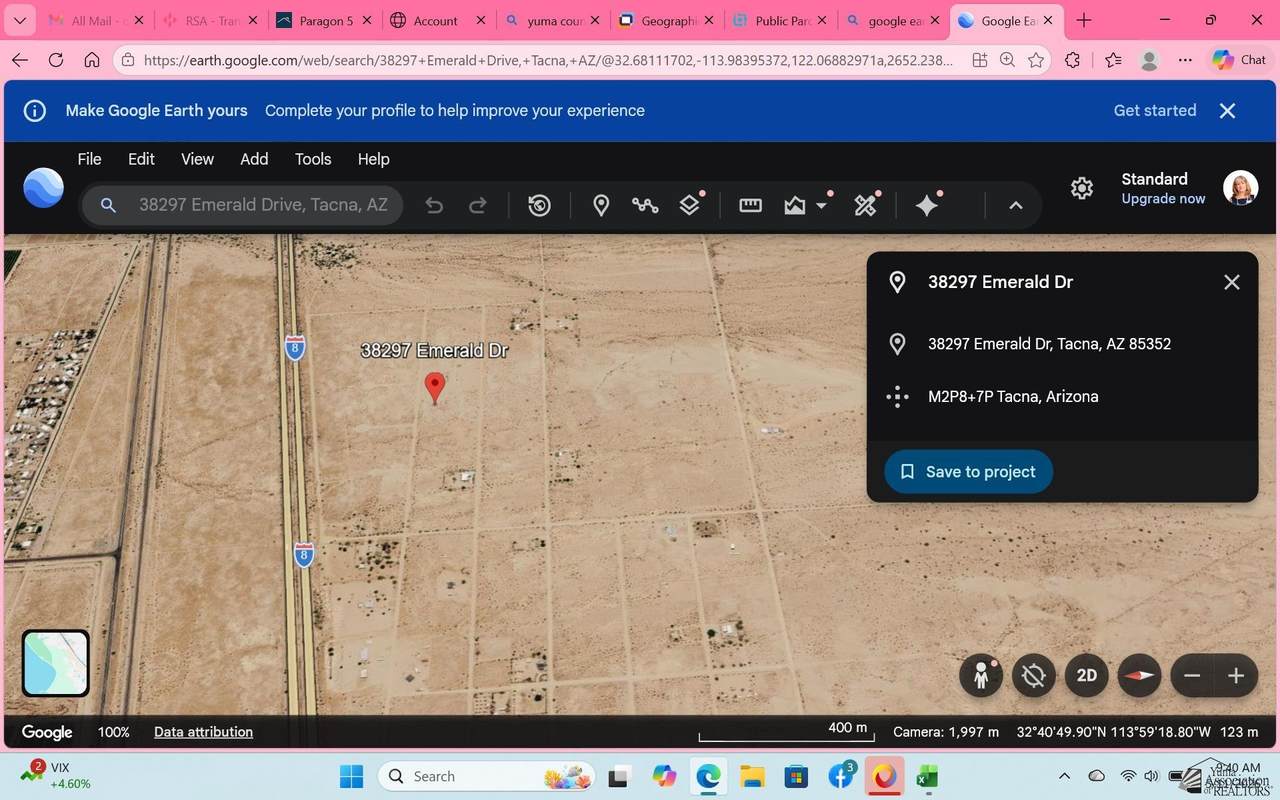Open browser extensions puzzle icon
Image resolution: width=1280 pixels, height=800 pixels.
tap(1073, 60)
